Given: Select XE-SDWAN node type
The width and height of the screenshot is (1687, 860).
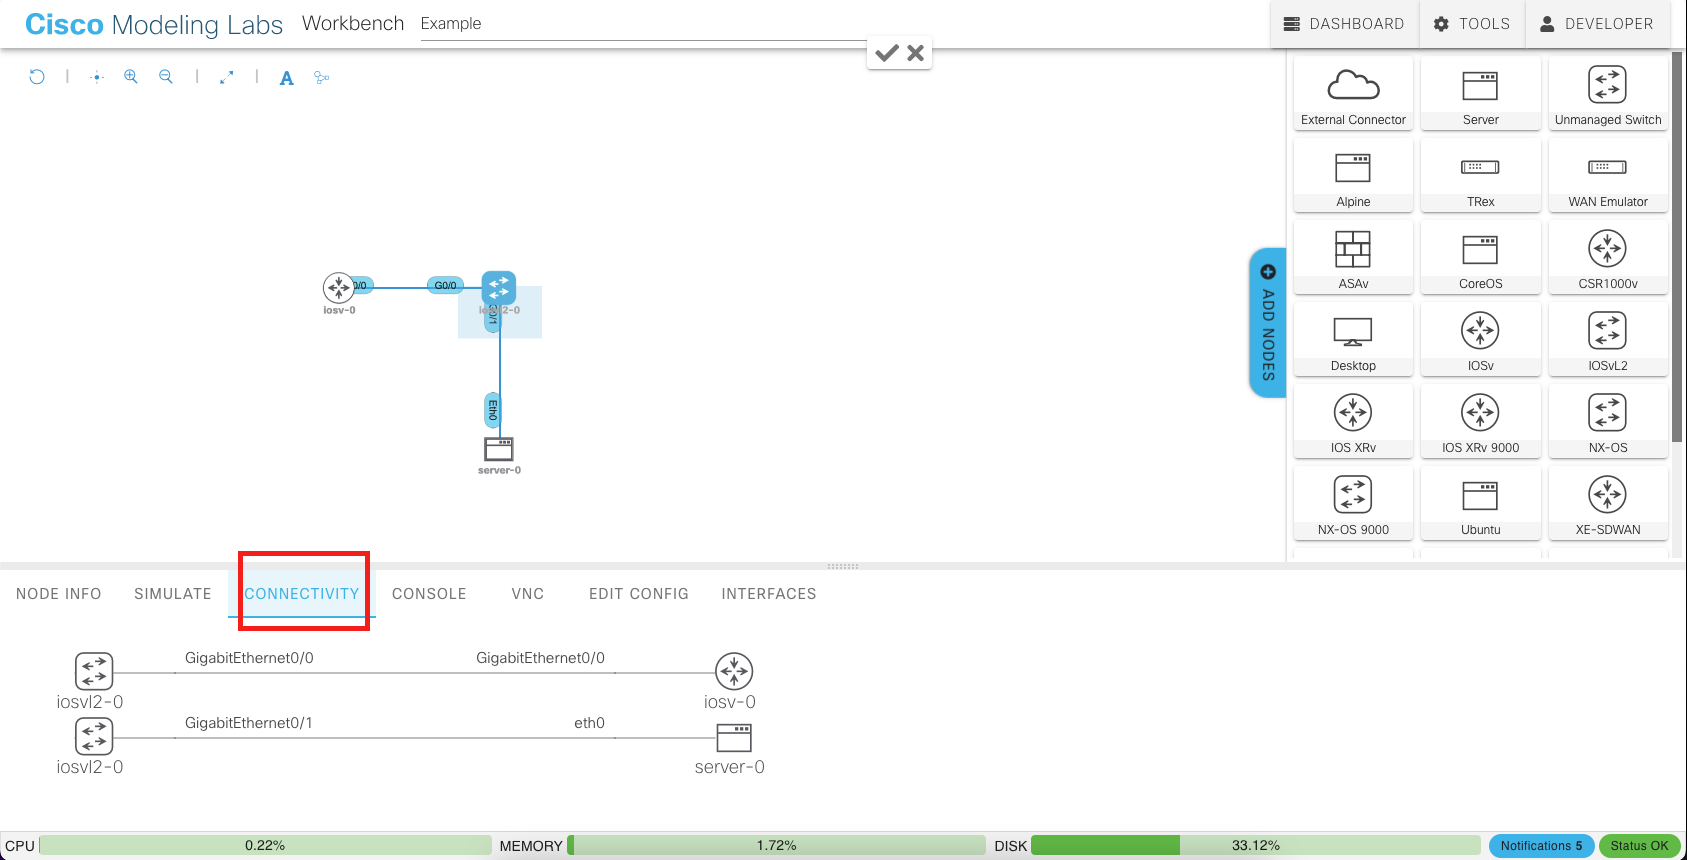Looking at the screenshot, I should 1608,503.
